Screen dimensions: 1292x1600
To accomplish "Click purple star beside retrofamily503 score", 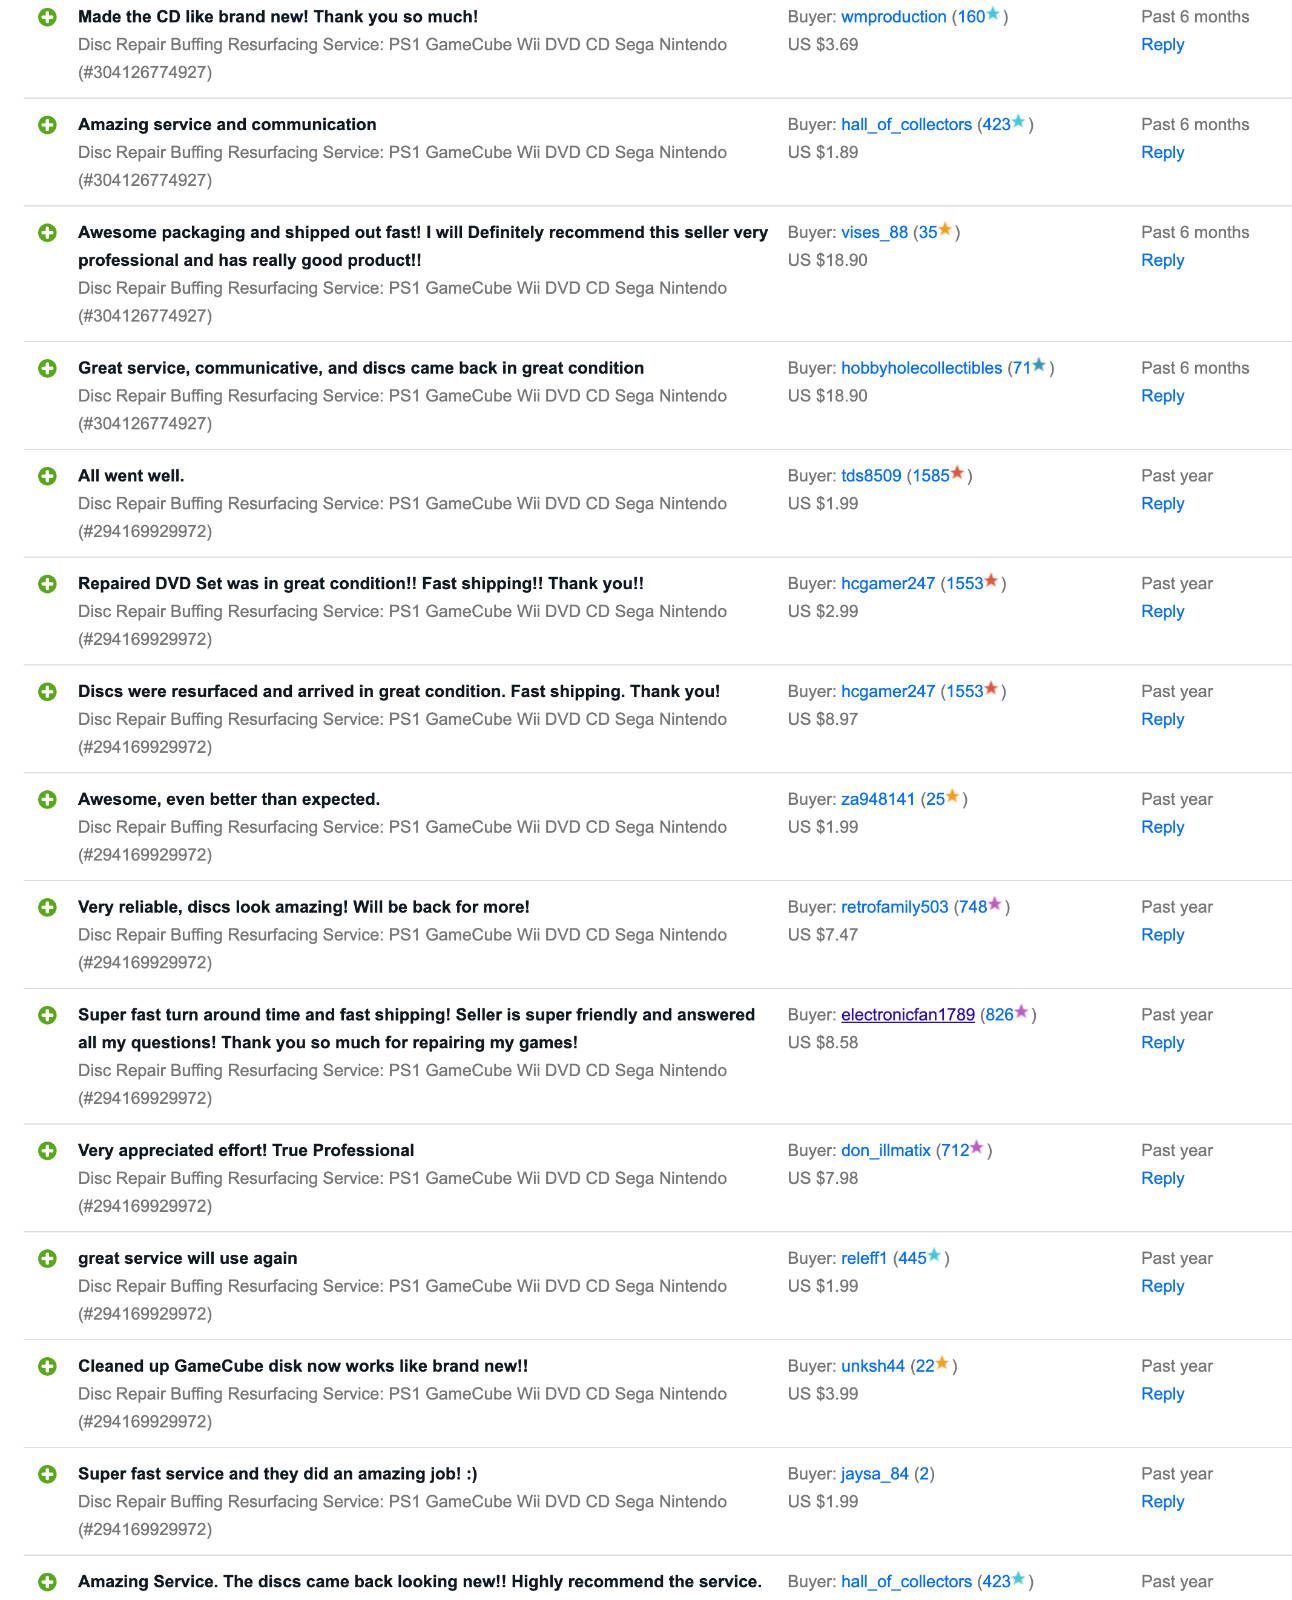I will point(995,905).
